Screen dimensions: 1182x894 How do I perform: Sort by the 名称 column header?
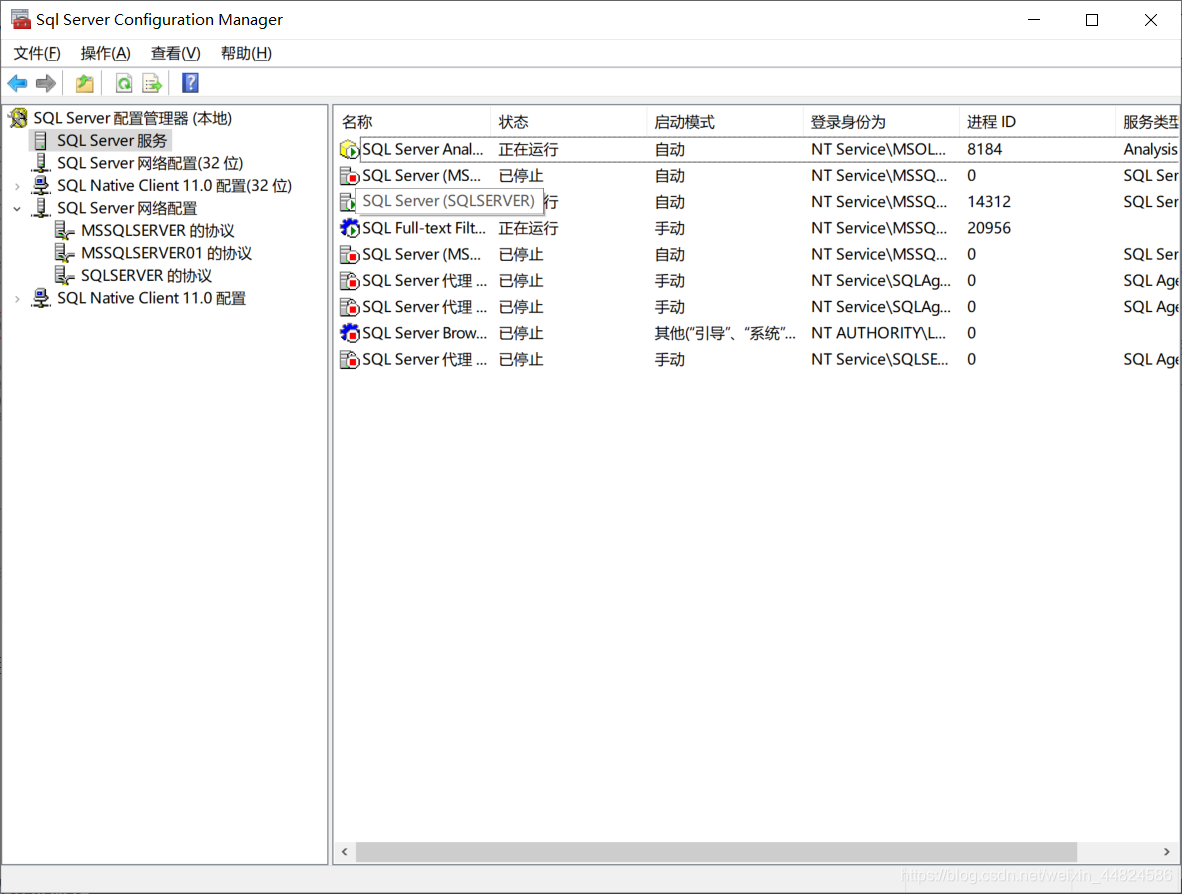(x=412, y=121)
